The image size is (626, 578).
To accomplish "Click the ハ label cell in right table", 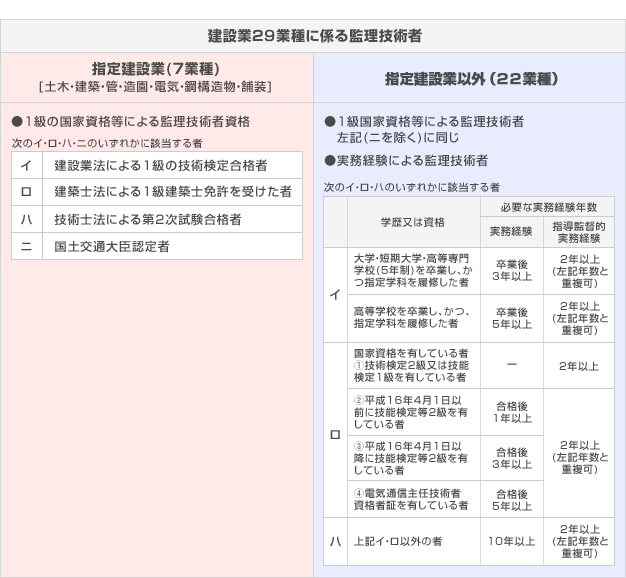I will click(x=335, y=541).
